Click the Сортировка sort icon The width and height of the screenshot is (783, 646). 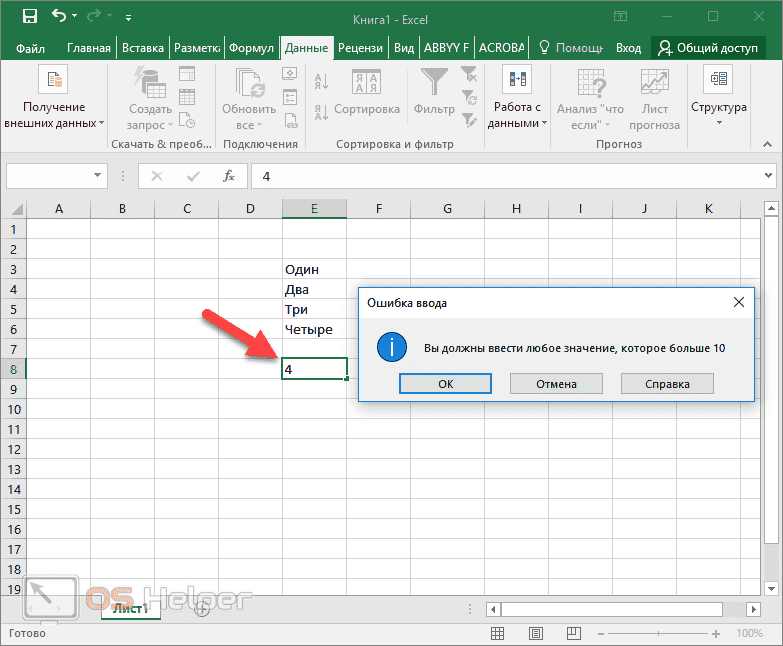pos(366,81)
